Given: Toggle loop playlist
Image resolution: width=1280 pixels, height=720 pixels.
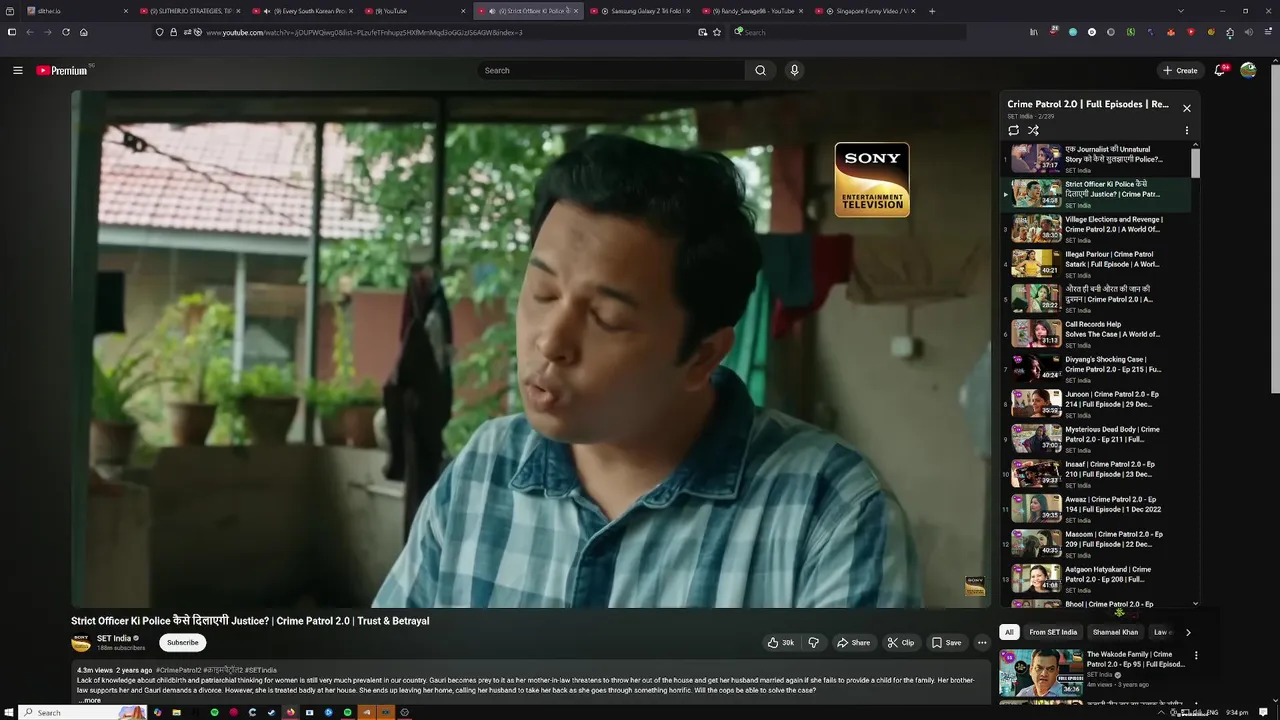Looking at the screenshot, I should (1013, 130).
